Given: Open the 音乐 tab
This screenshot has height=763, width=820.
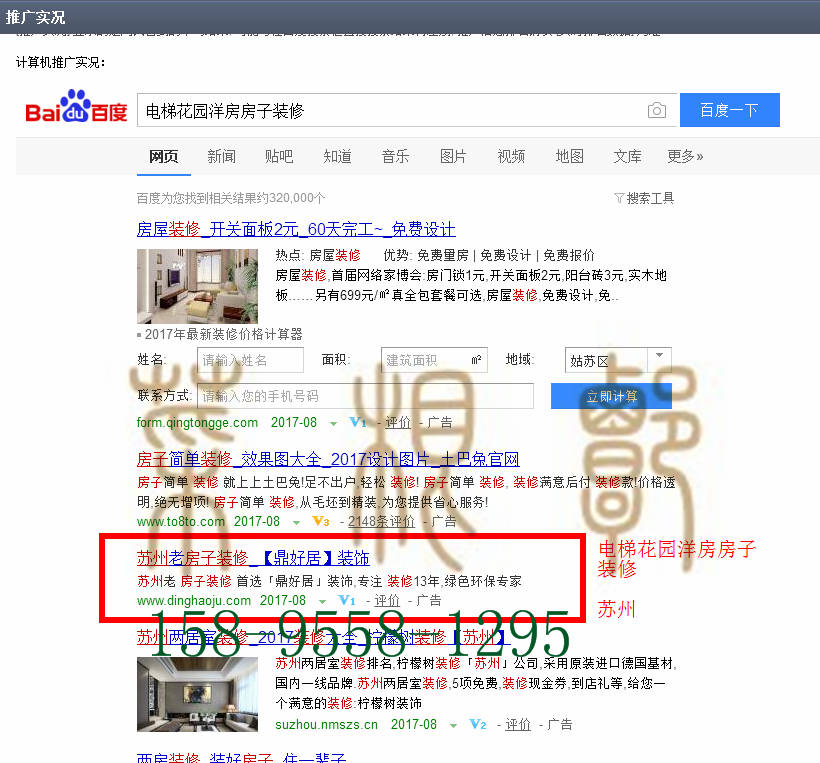Looking at the screenshot, I should [395, 156].
